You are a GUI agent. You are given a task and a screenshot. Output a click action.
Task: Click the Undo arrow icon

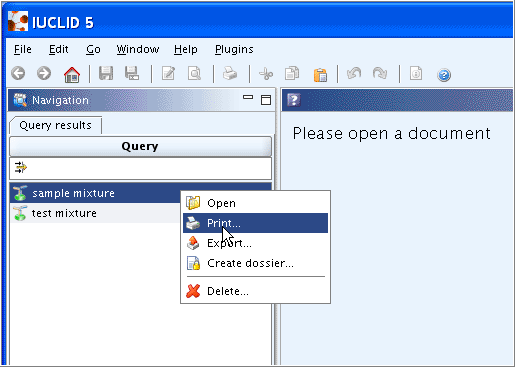(354, 73)
